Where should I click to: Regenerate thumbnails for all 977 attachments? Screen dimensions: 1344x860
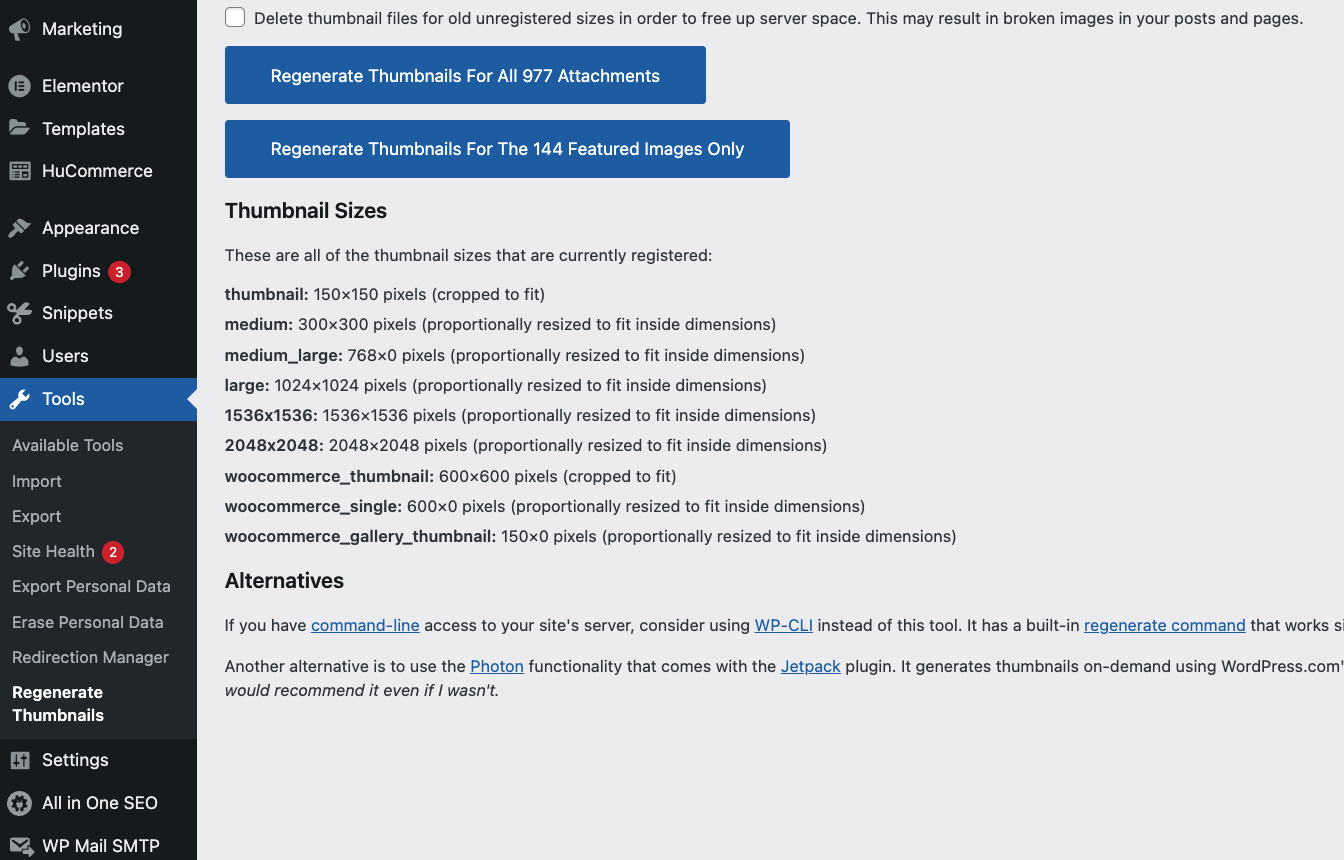(465, 75)
